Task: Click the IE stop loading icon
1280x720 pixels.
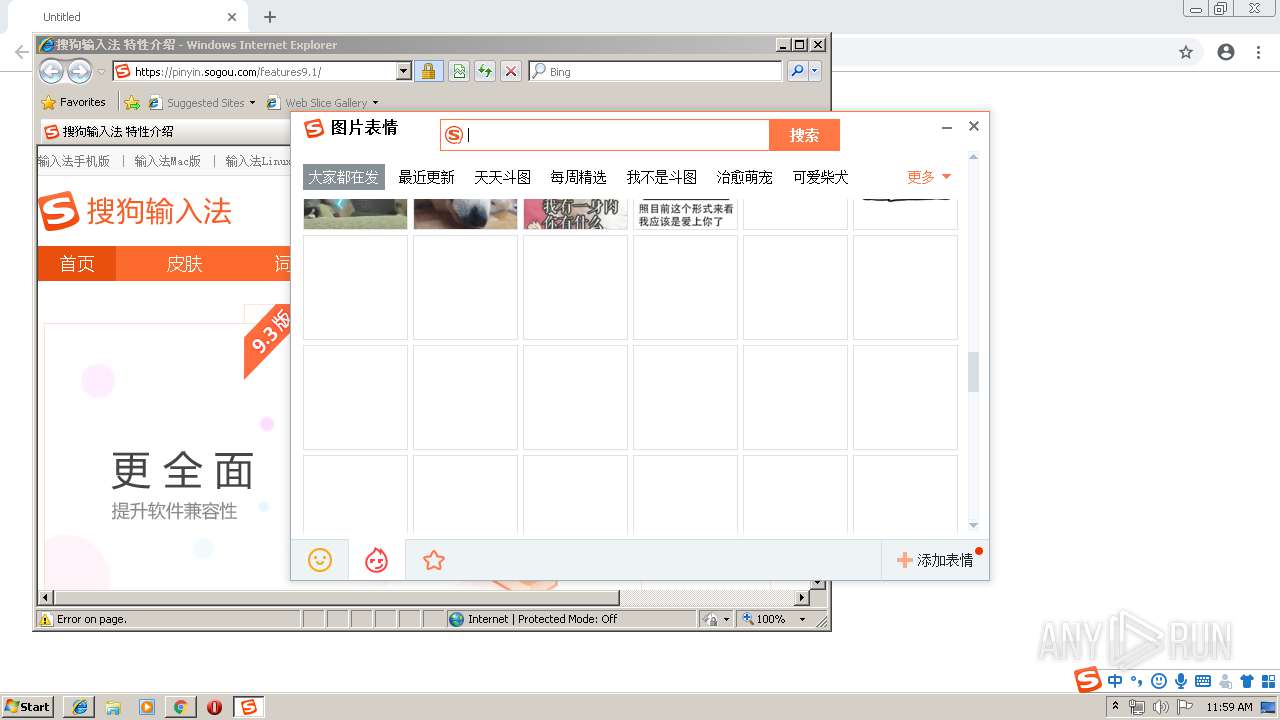Action: click(511, 71)
